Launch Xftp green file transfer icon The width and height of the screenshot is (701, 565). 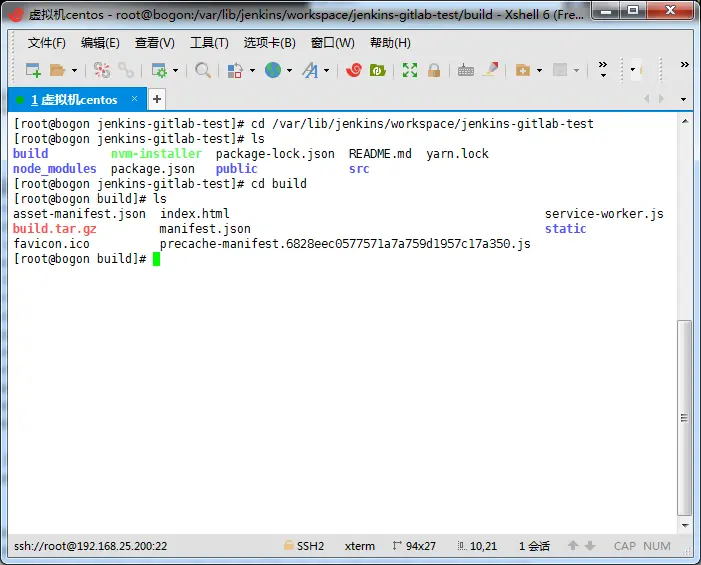point(377,70)
